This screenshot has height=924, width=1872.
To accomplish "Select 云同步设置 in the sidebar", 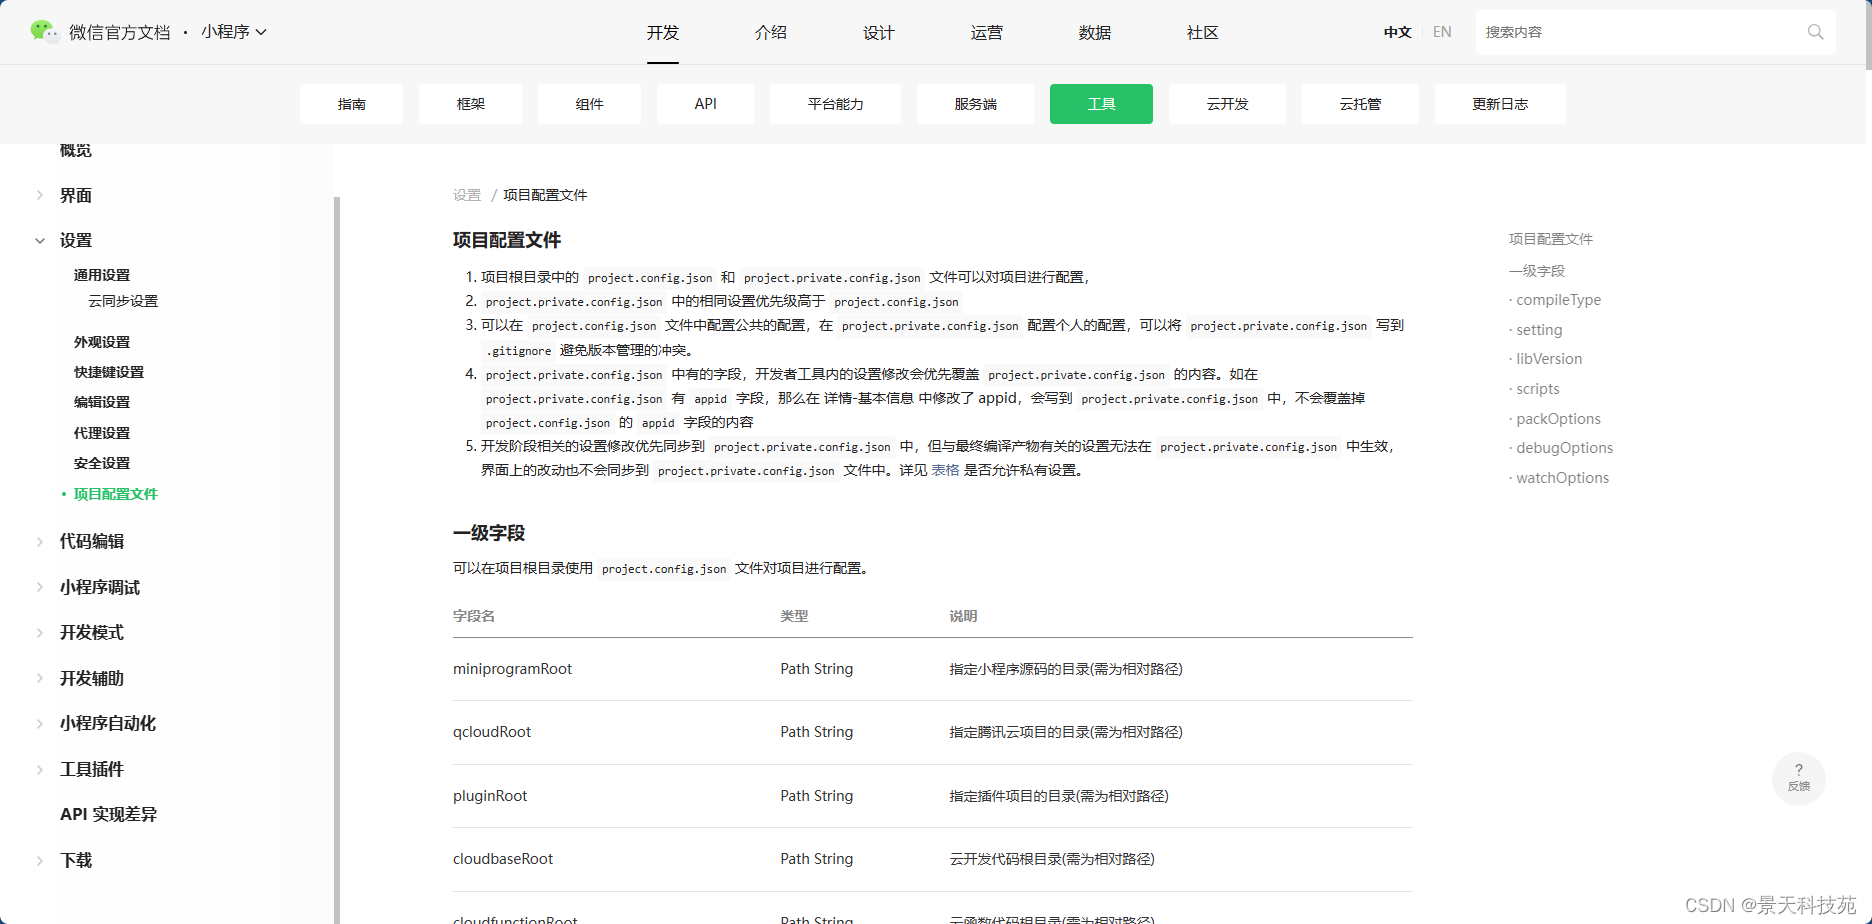I will [x=122, y=300].
